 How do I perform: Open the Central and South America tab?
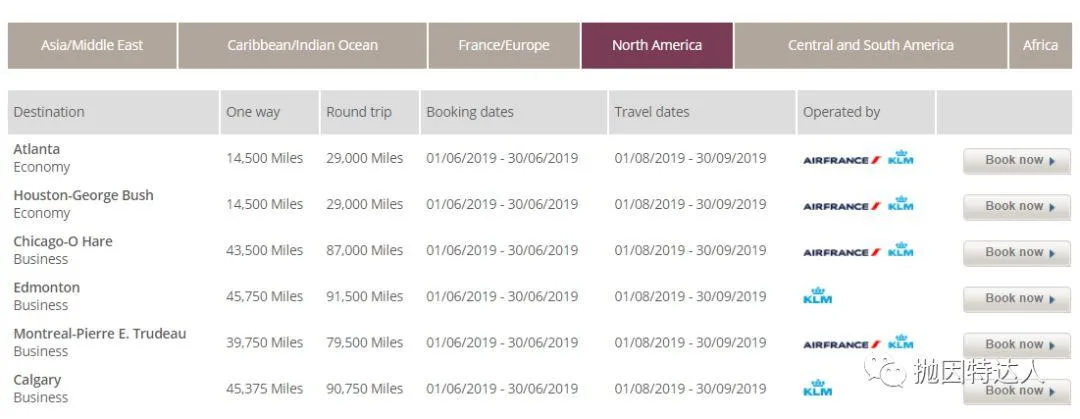point(870,45)
